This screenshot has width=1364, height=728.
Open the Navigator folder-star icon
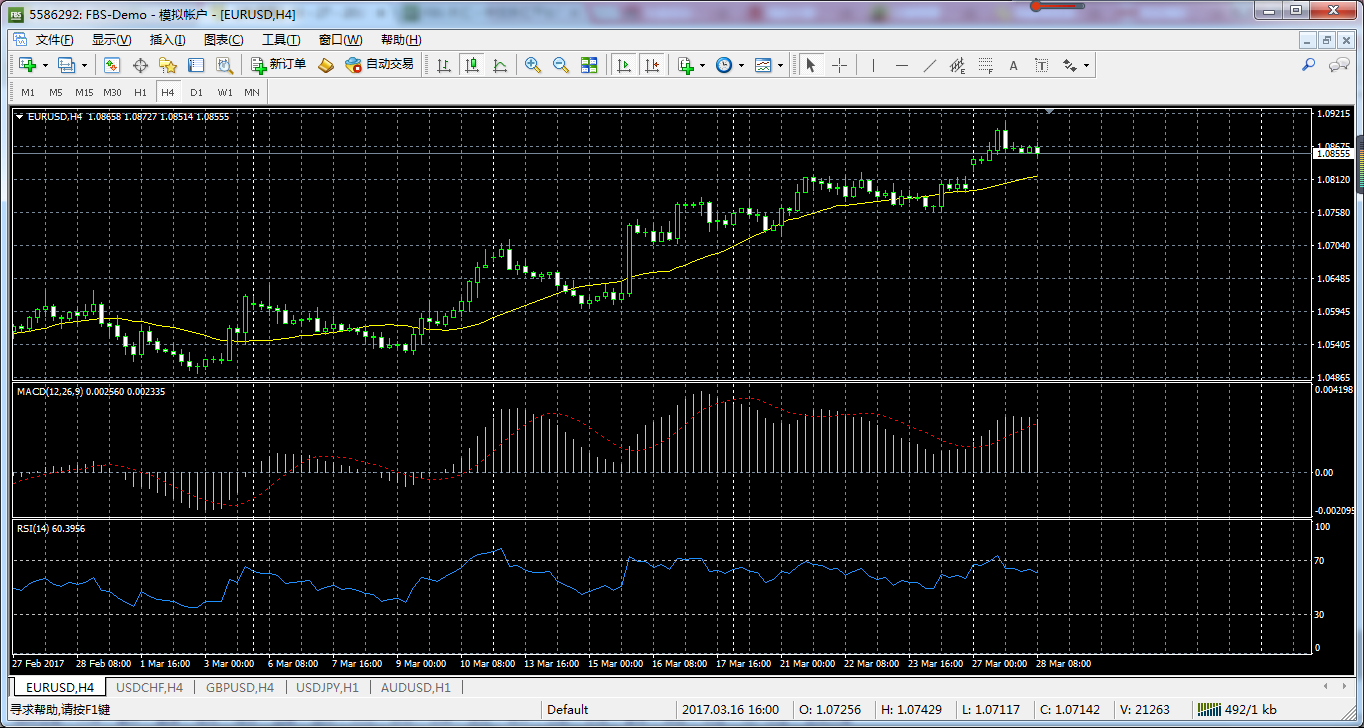(x=168, y=65)
